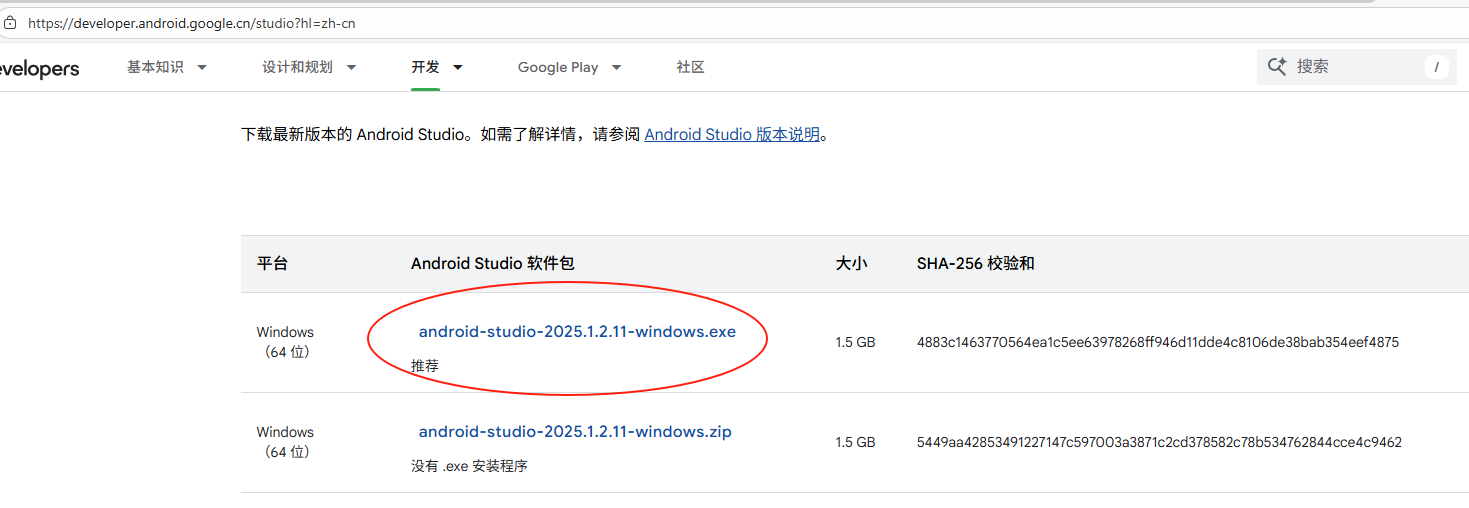Click the 1.5 GB size in zip row
Screen dimensions: 1469x508
point(855,442)
